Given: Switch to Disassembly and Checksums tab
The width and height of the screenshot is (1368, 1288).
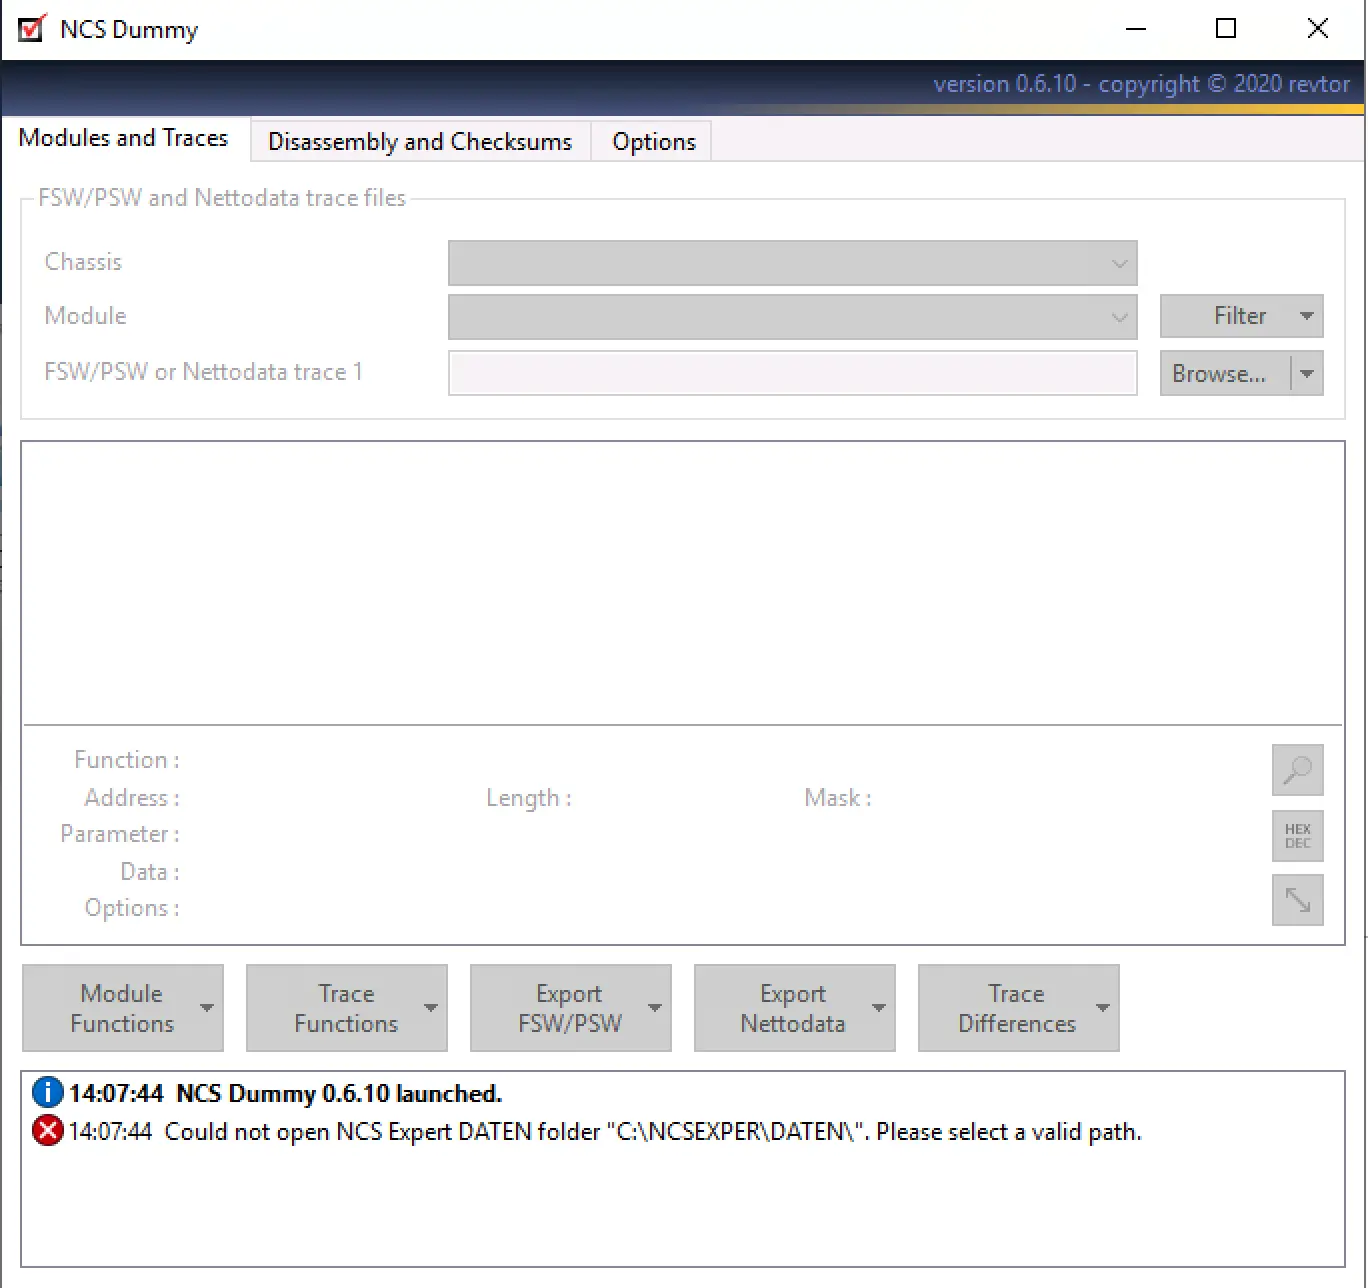Looking at the screenshot, I should tap(420, 142).
